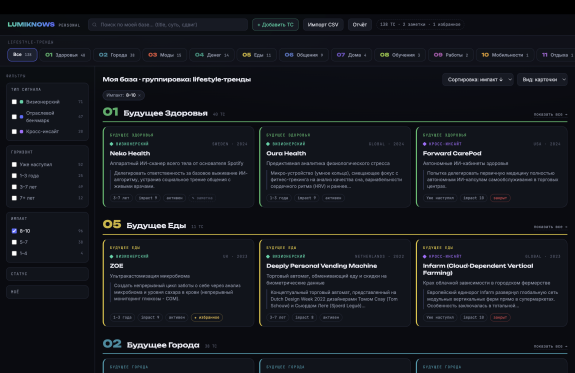
Task: Click the search magnifier icon
Action: click(x=94, y=25)
